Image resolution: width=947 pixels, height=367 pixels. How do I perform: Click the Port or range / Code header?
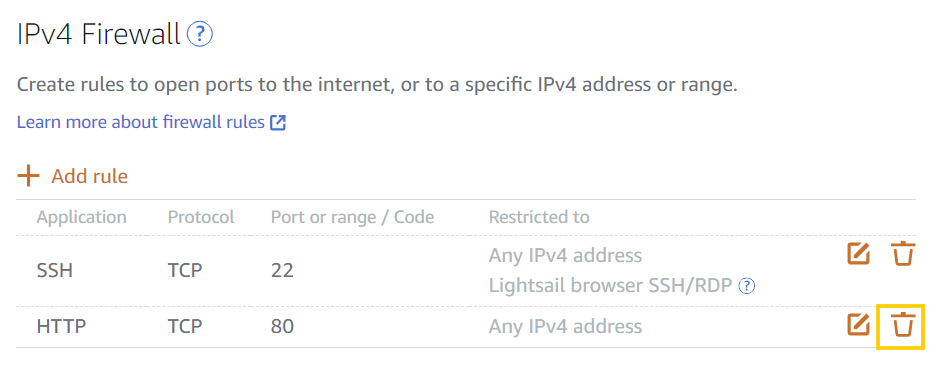tap(352, 217)
